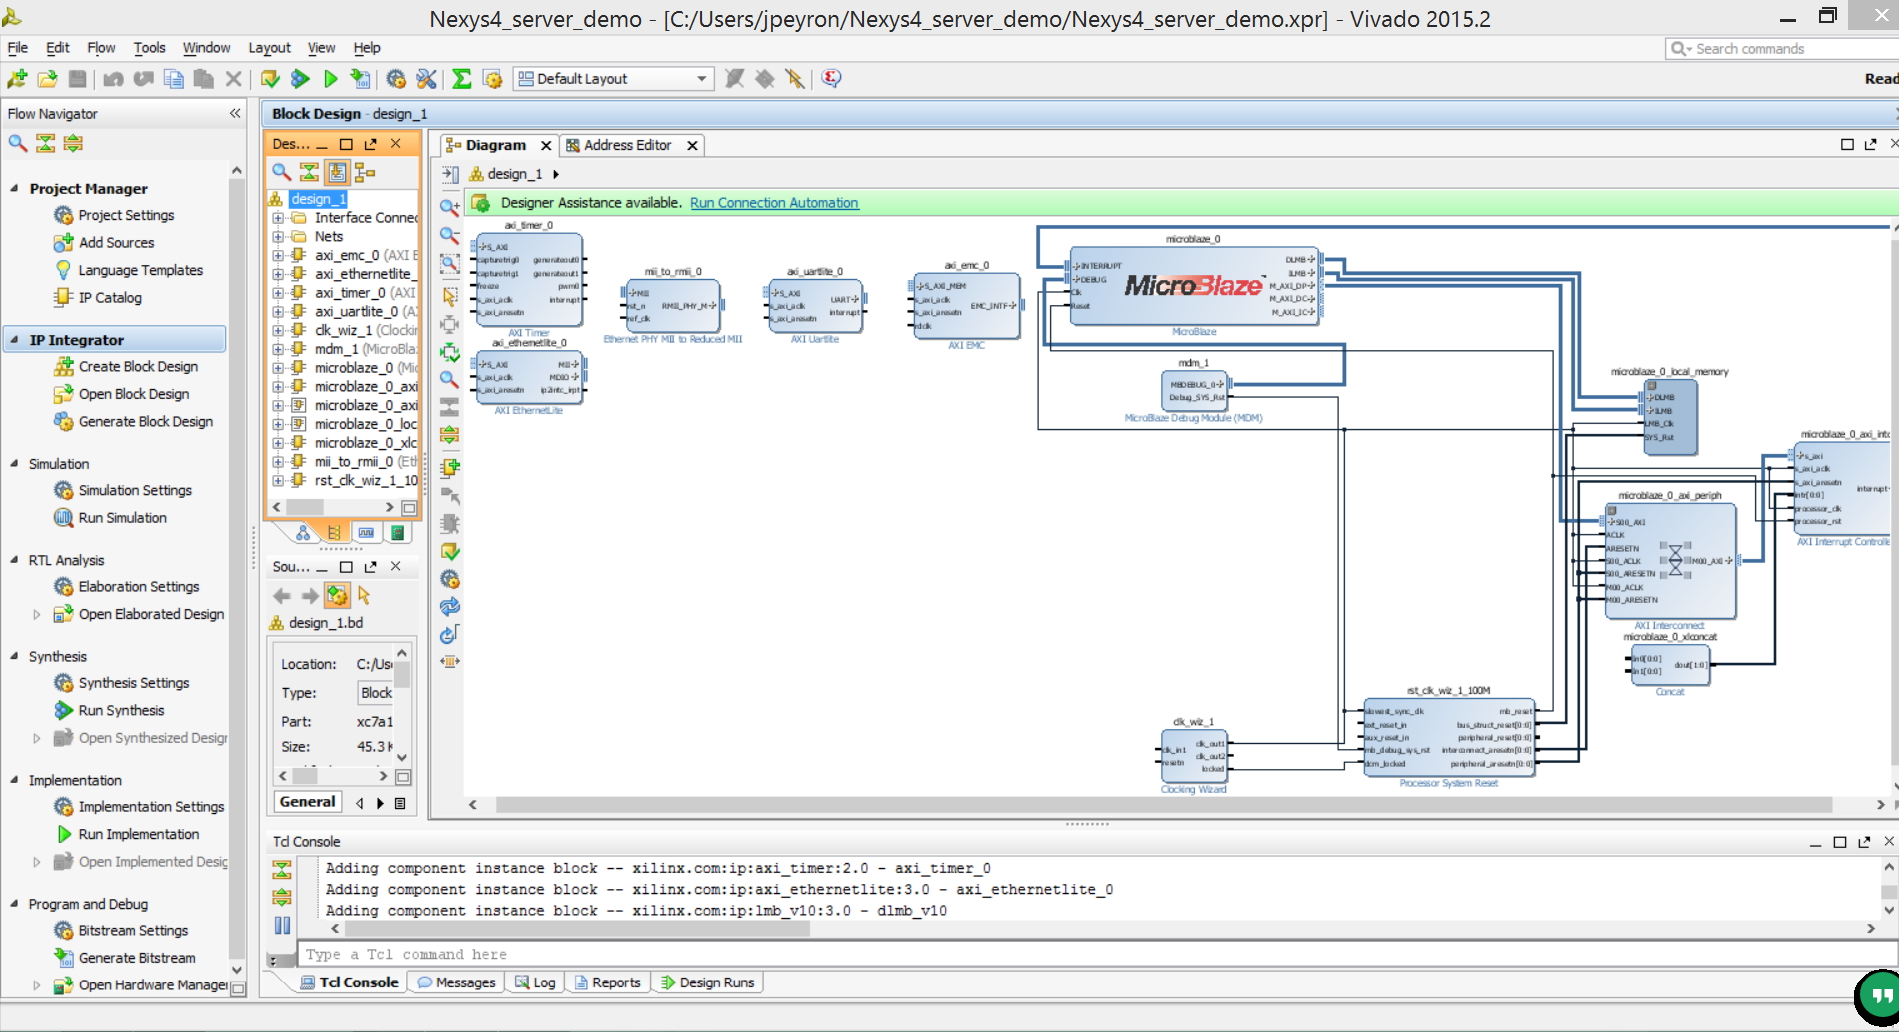Click the Generate Bitstream toolbar icon

tap(361, 78)
